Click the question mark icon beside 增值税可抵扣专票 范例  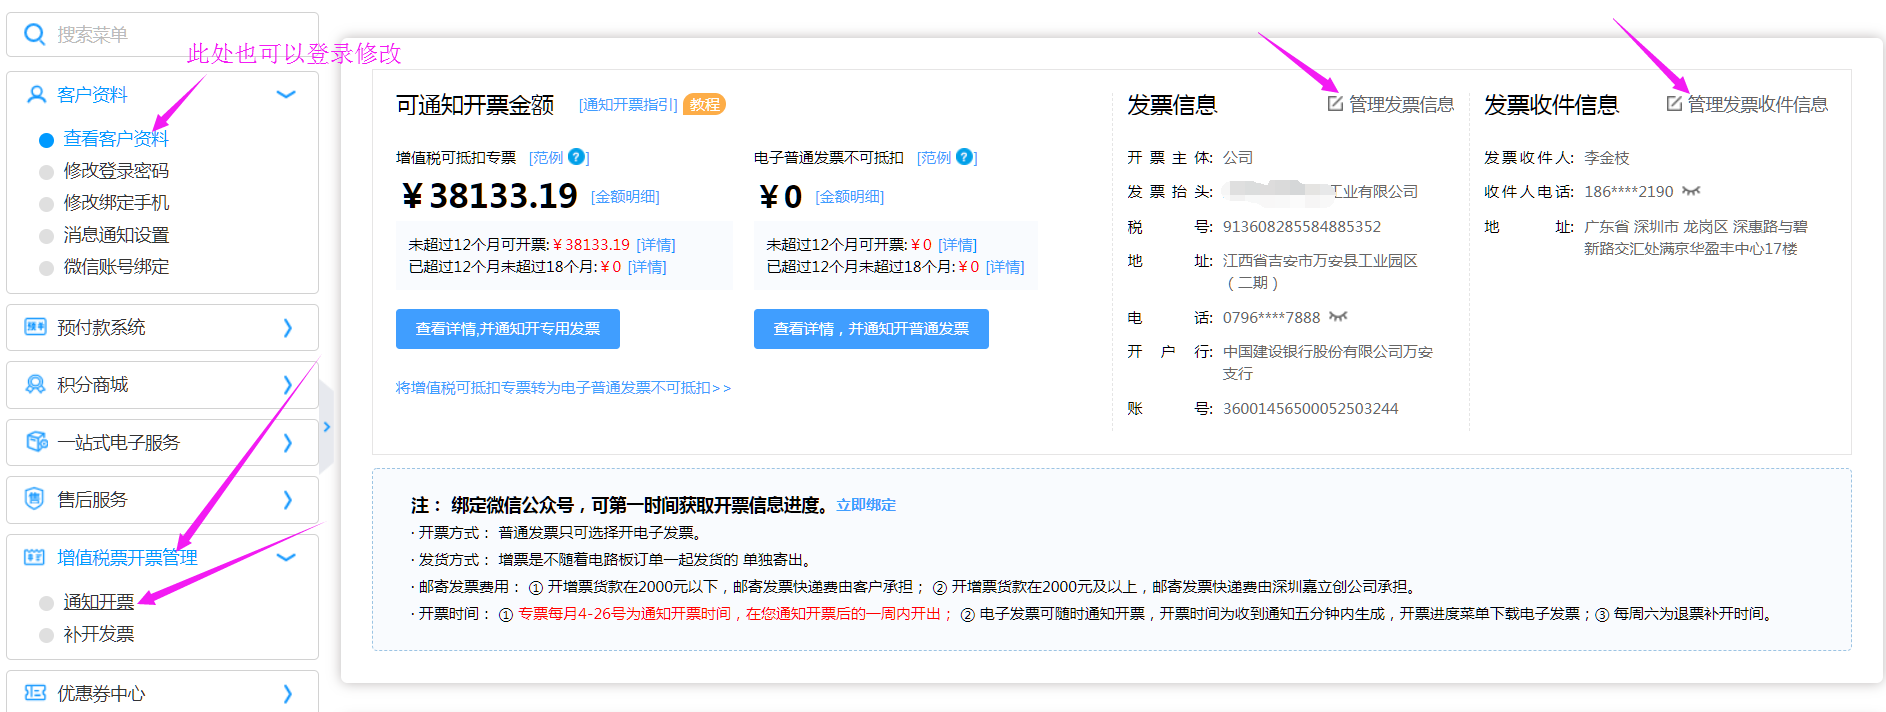(x=576, y=157)
